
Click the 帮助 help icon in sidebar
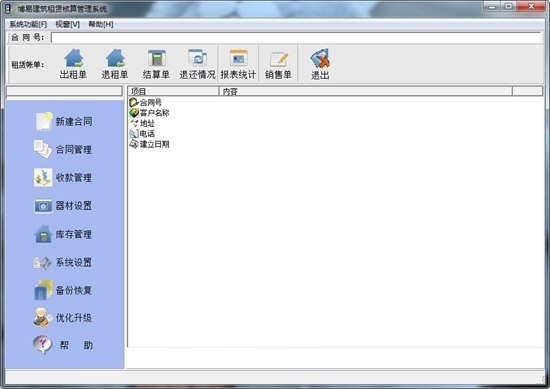43,345
